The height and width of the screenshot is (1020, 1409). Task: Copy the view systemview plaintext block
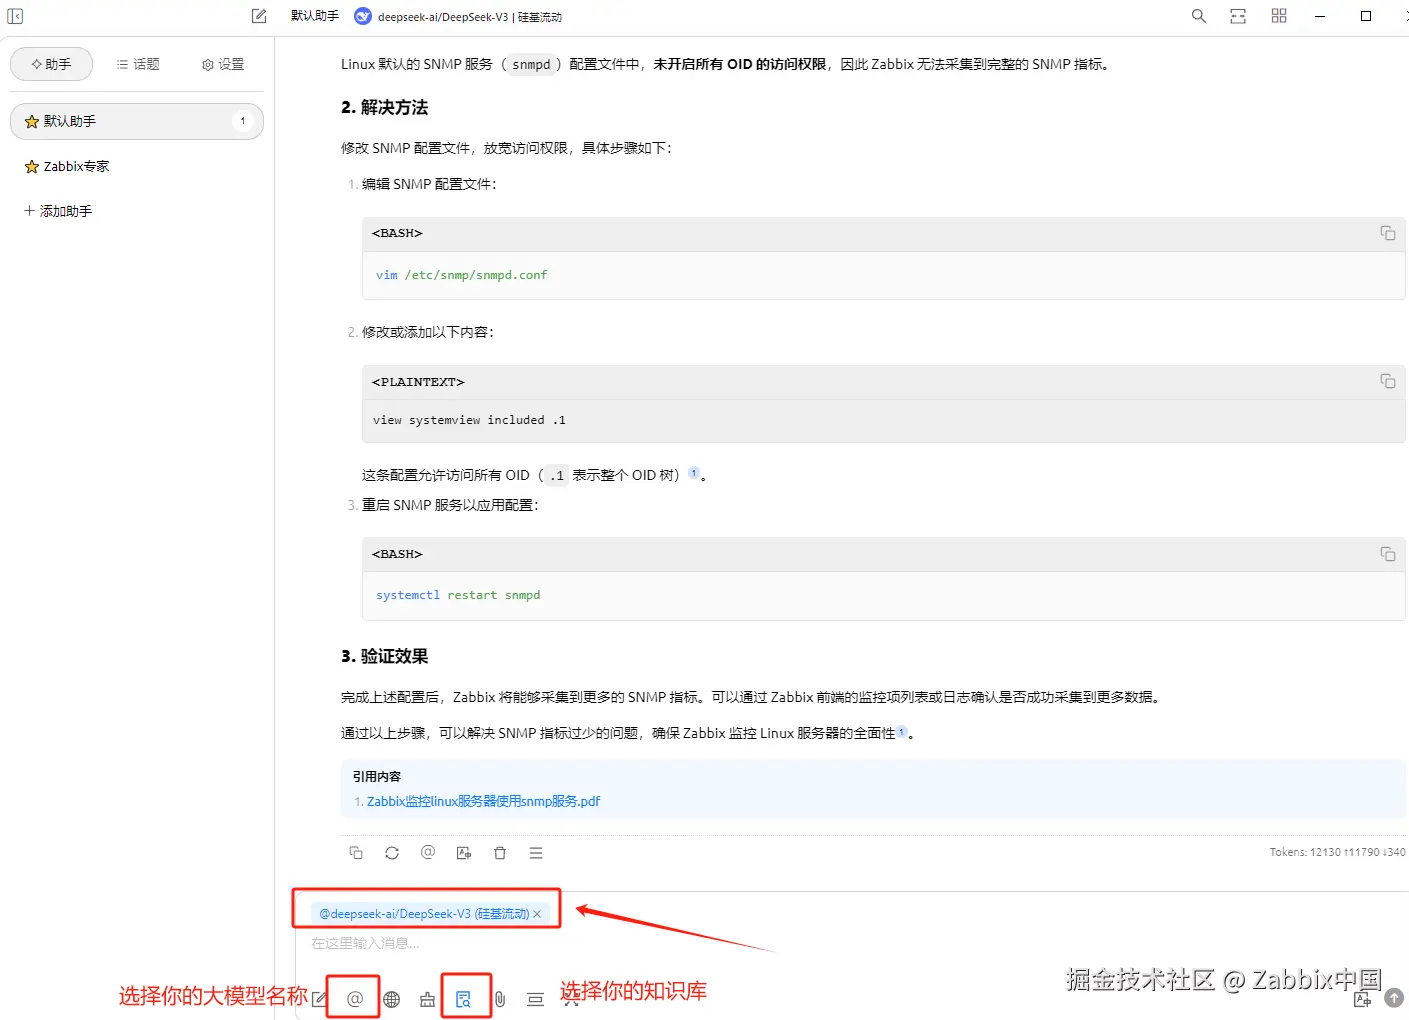click(1388, 381)
